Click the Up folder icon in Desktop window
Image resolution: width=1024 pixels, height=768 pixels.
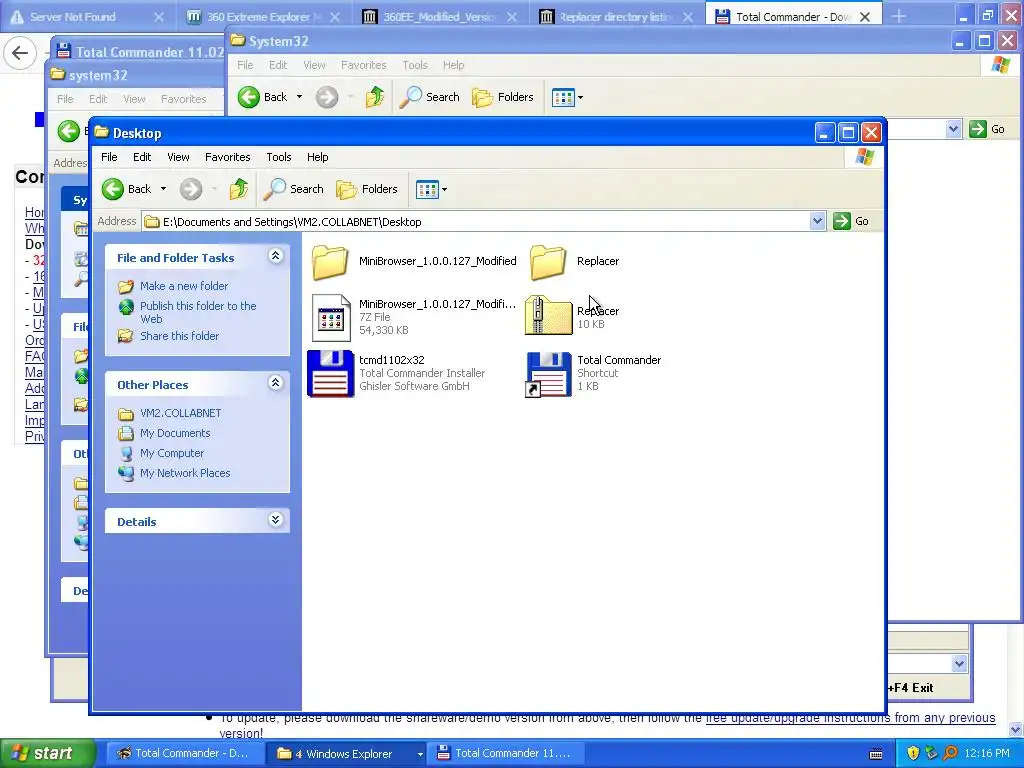click(239, 189)
